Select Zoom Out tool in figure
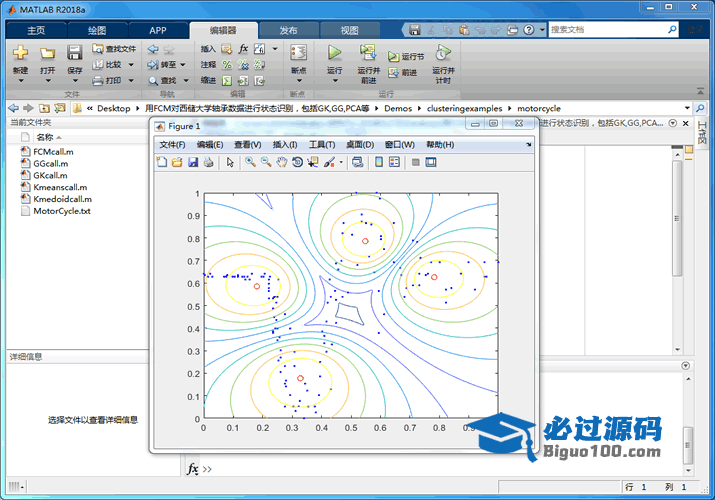This screenshot has height=500, width=715. [266, 162]
